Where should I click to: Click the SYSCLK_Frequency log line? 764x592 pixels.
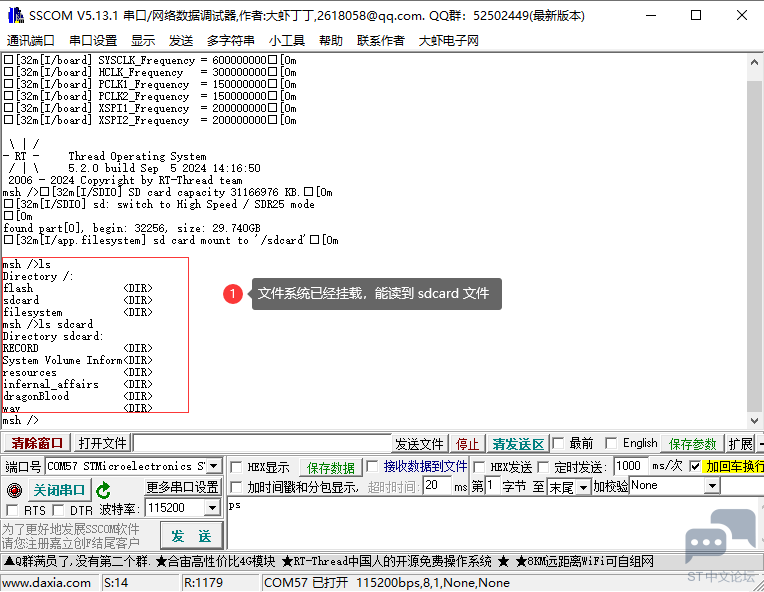tap(150, 60)
